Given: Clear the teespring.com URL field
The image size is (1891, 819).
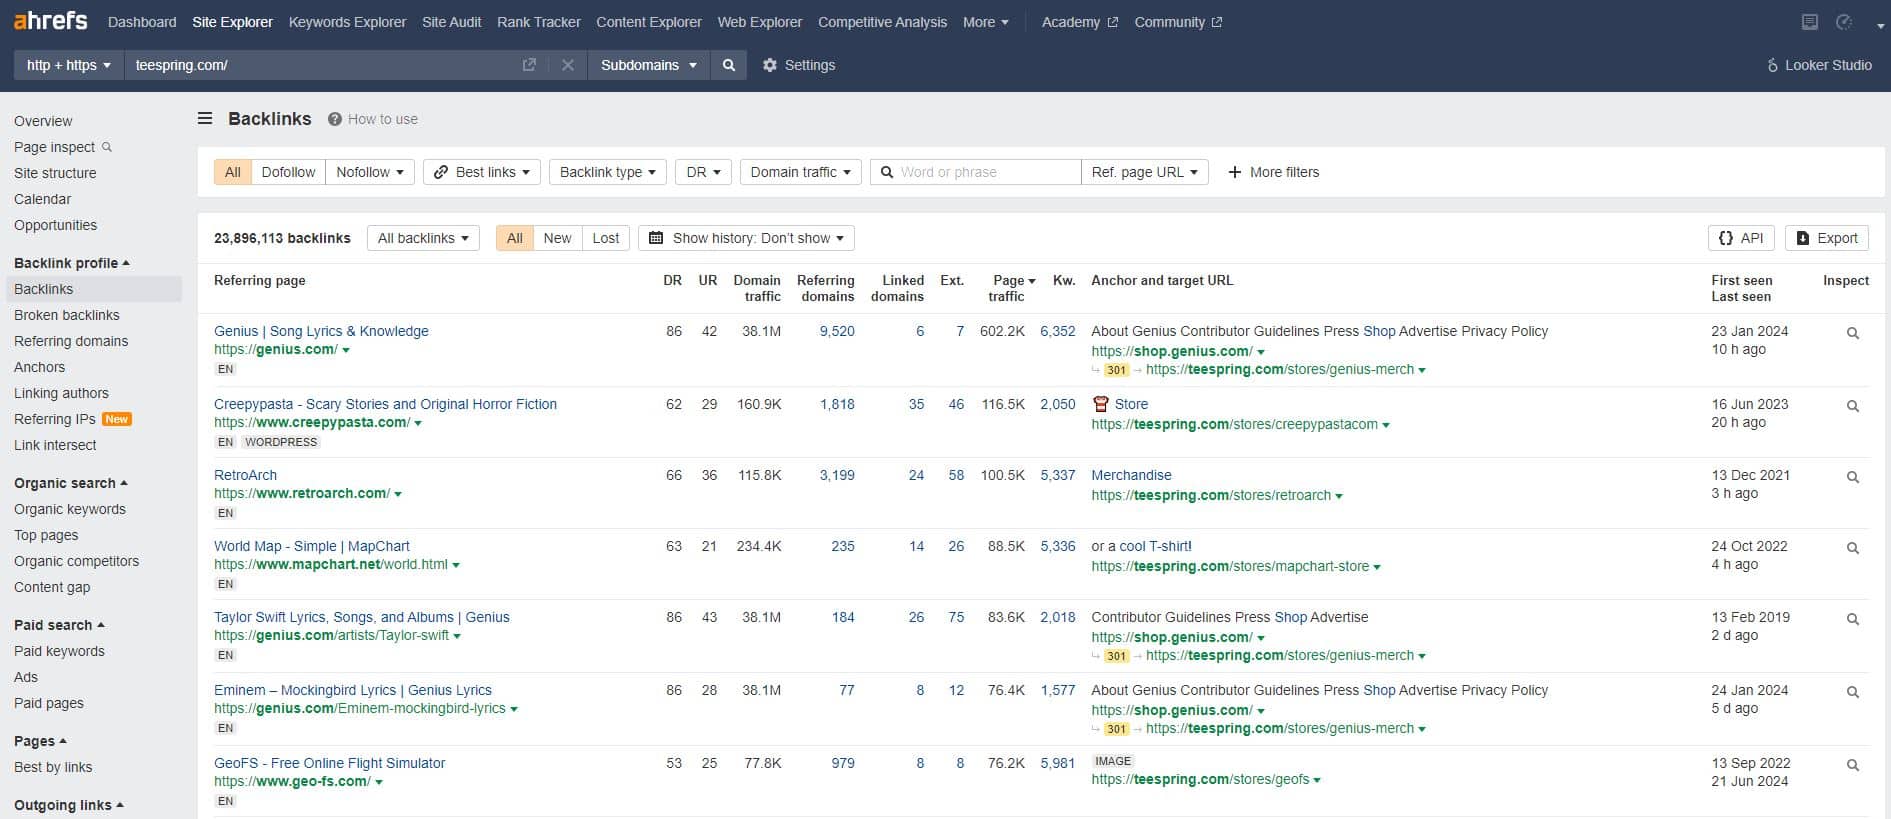Looking at the screenshot, I should click(567, 65).
